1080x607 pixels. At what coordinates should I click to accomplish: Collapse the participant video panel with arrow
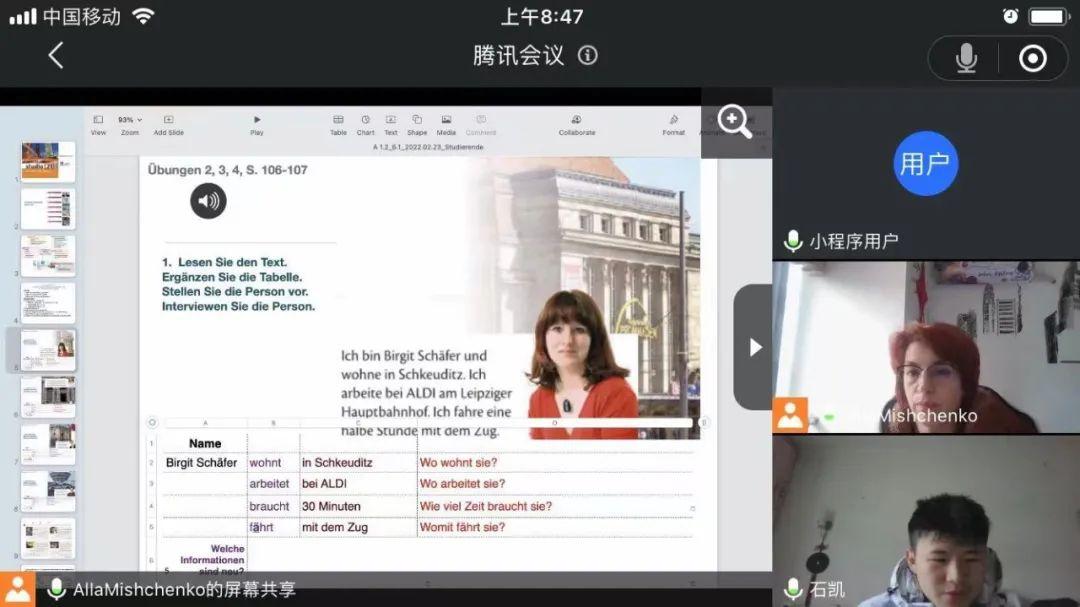point(754,347)
